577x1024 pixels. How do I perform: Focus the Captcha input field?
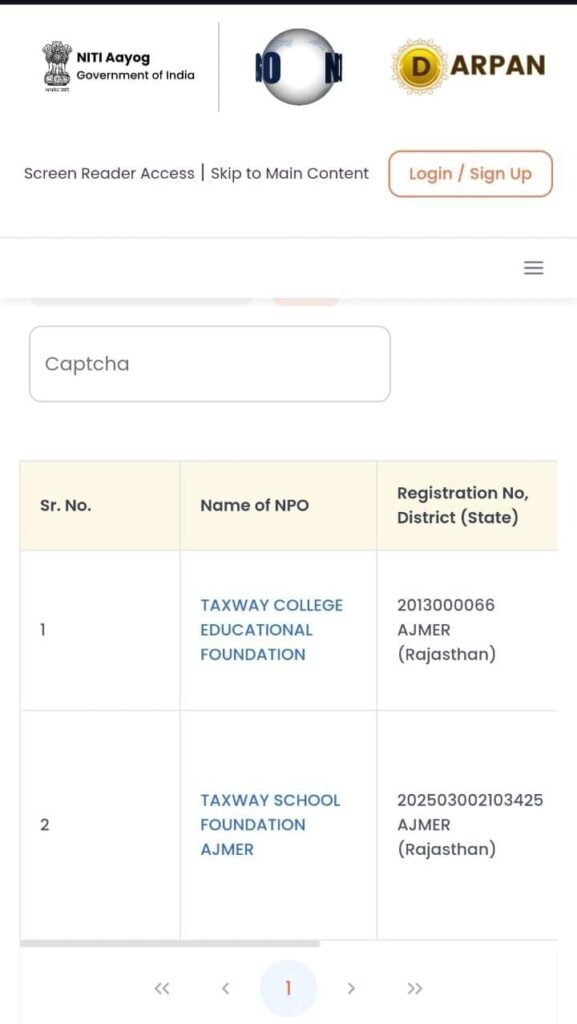(210, 364)
